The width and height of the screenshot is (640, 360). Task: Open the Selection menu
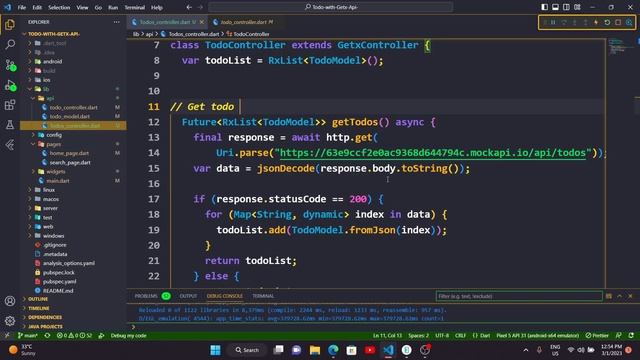click(x=59, y=7)
